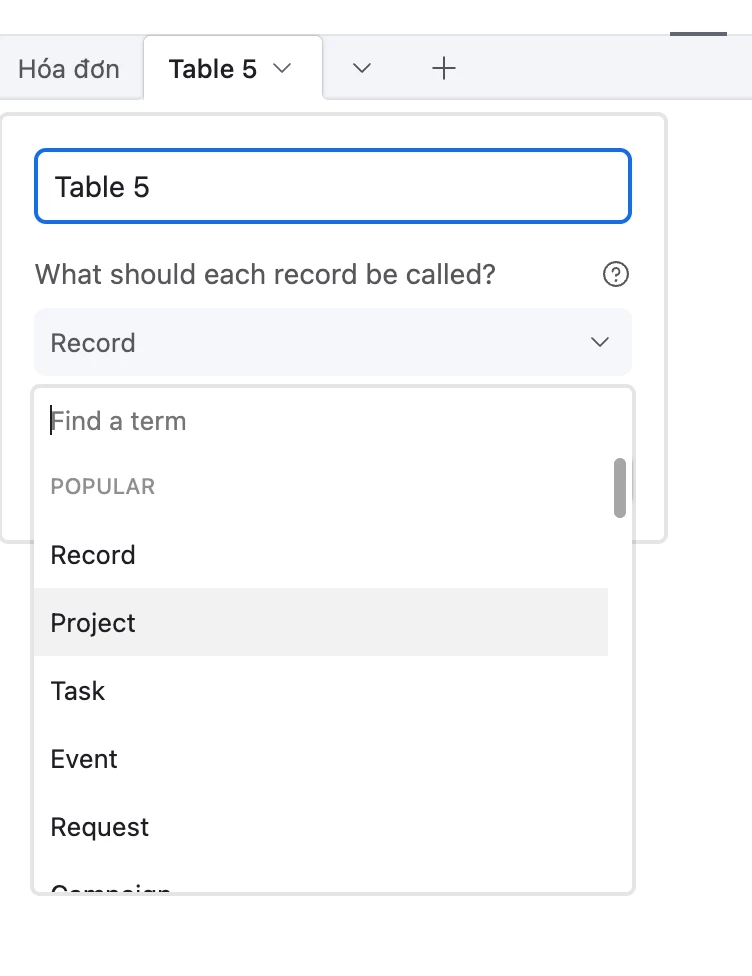The image size is (752, 976).
Task: Click the POPULAR section header
Action: (103, 486)
